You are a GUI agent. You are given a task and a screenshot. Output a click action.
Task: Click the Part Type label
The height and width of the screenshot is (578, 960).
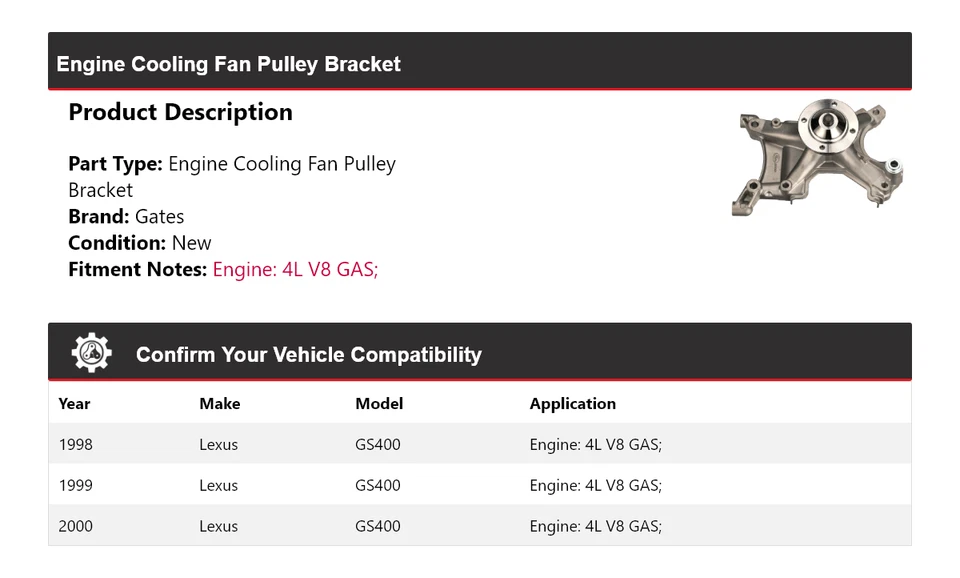[x=115, y=164]
